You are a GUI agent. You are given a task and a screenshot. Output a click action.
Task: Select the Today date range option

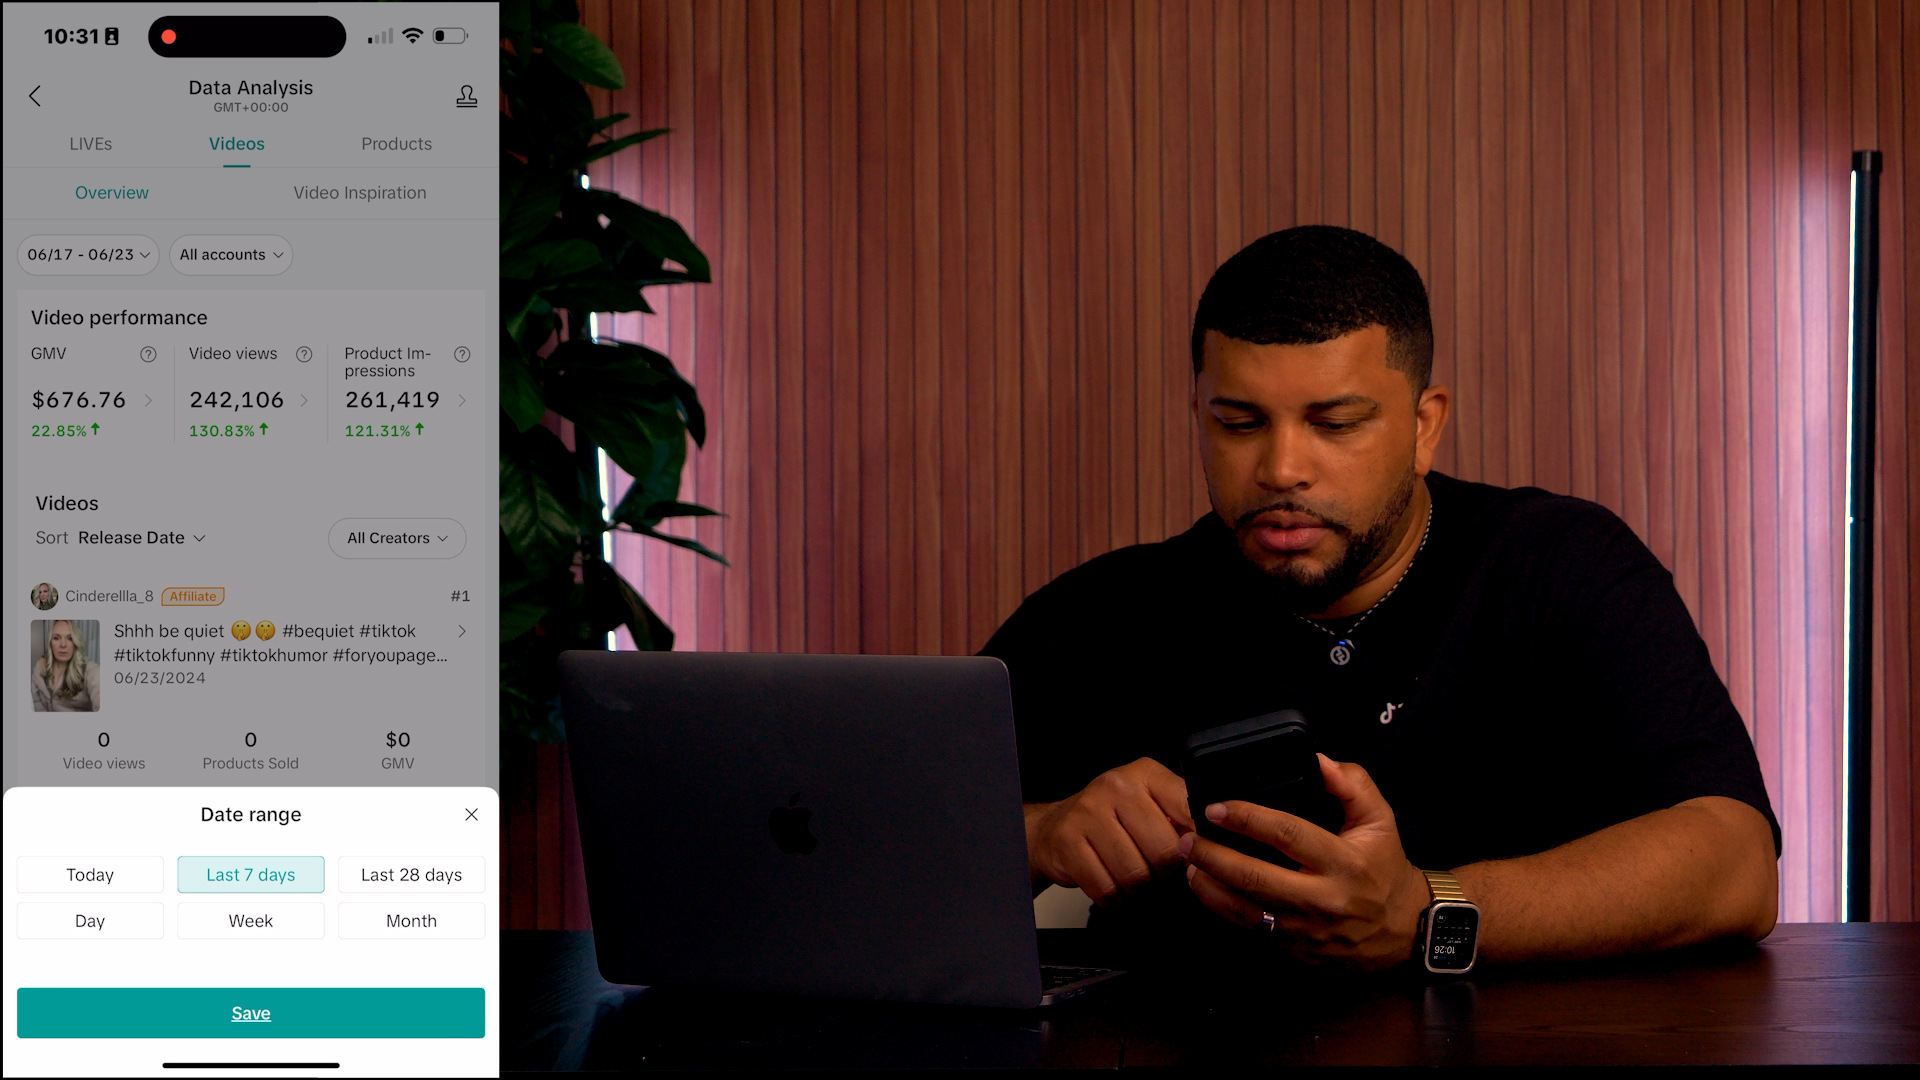[90, 873]
